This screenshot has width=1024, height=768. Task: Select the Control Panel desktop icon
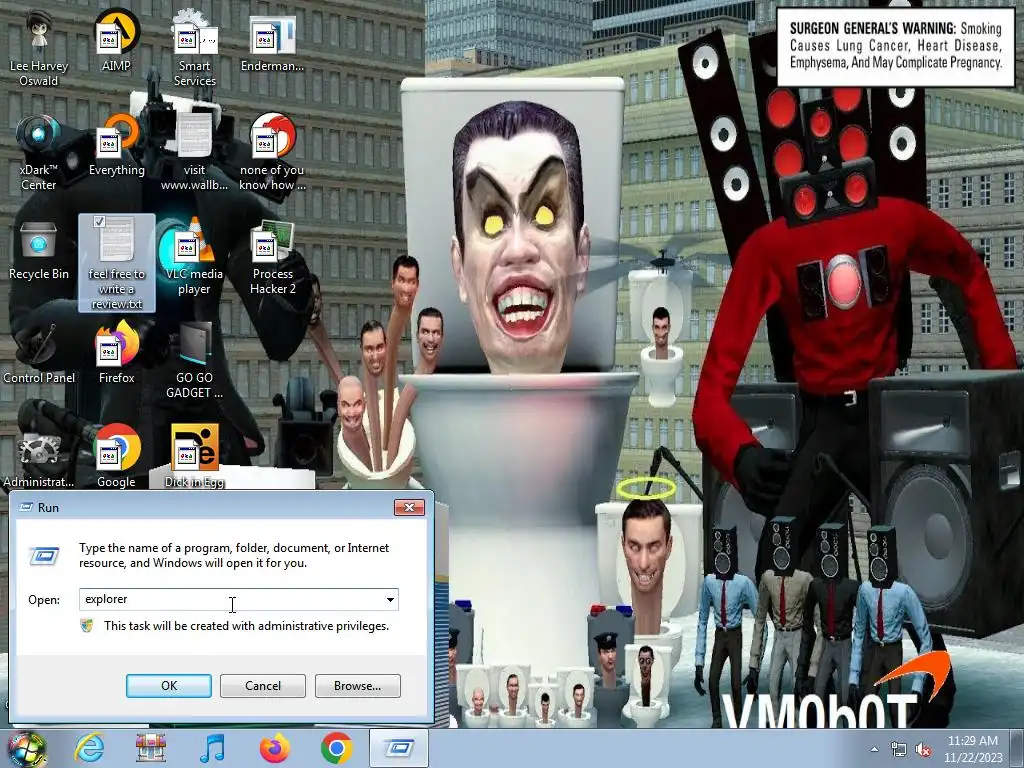point(39,355)
